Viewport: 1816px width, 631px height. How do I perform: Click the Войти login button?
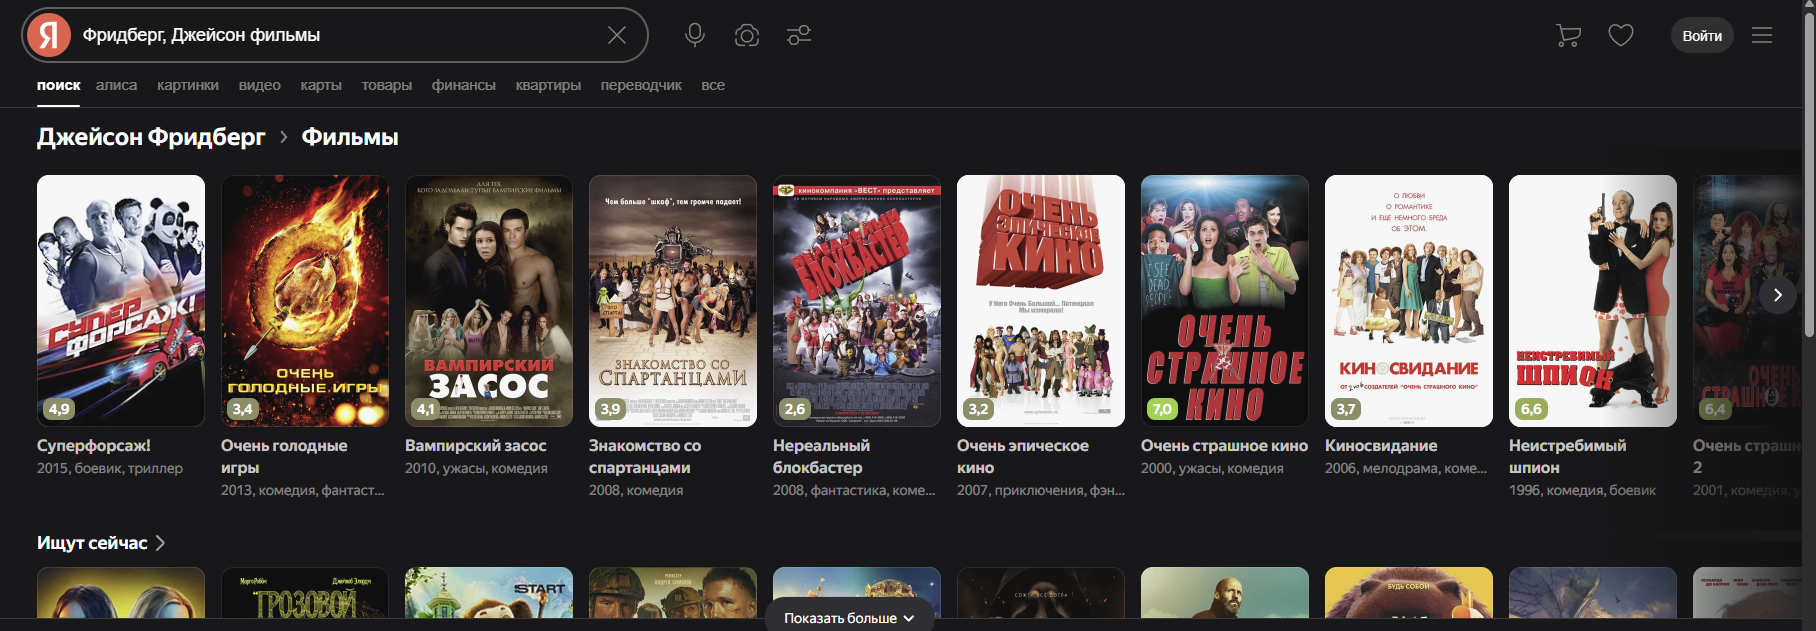click(1702, 35)
